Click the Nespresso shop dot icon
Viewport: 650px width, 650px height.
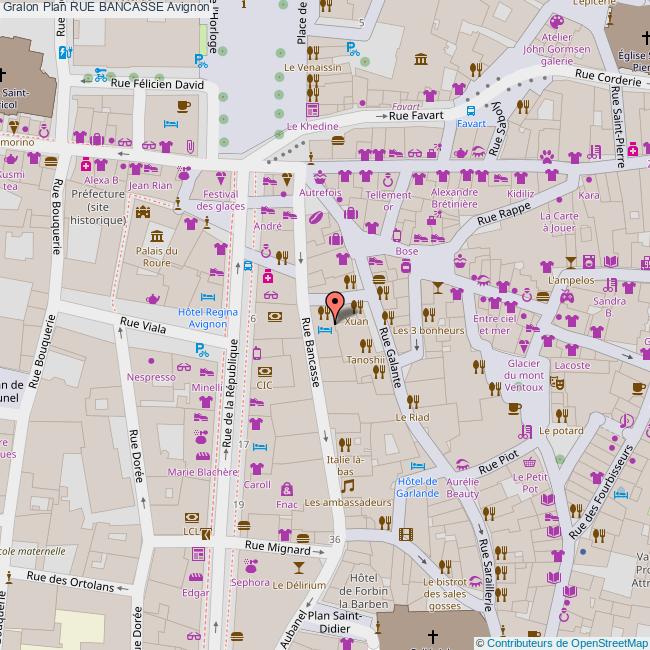tap(151, 361)
